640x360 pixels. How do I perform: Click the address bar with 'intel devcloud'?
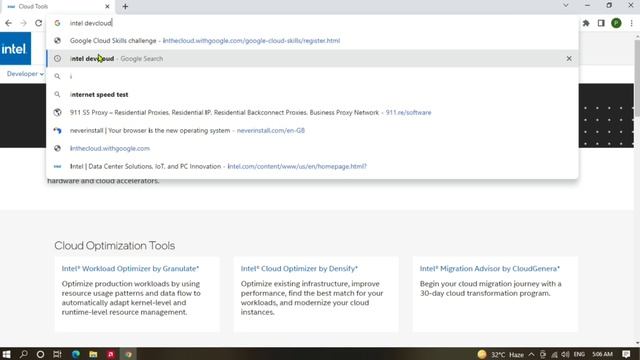(x=312, y=23)
